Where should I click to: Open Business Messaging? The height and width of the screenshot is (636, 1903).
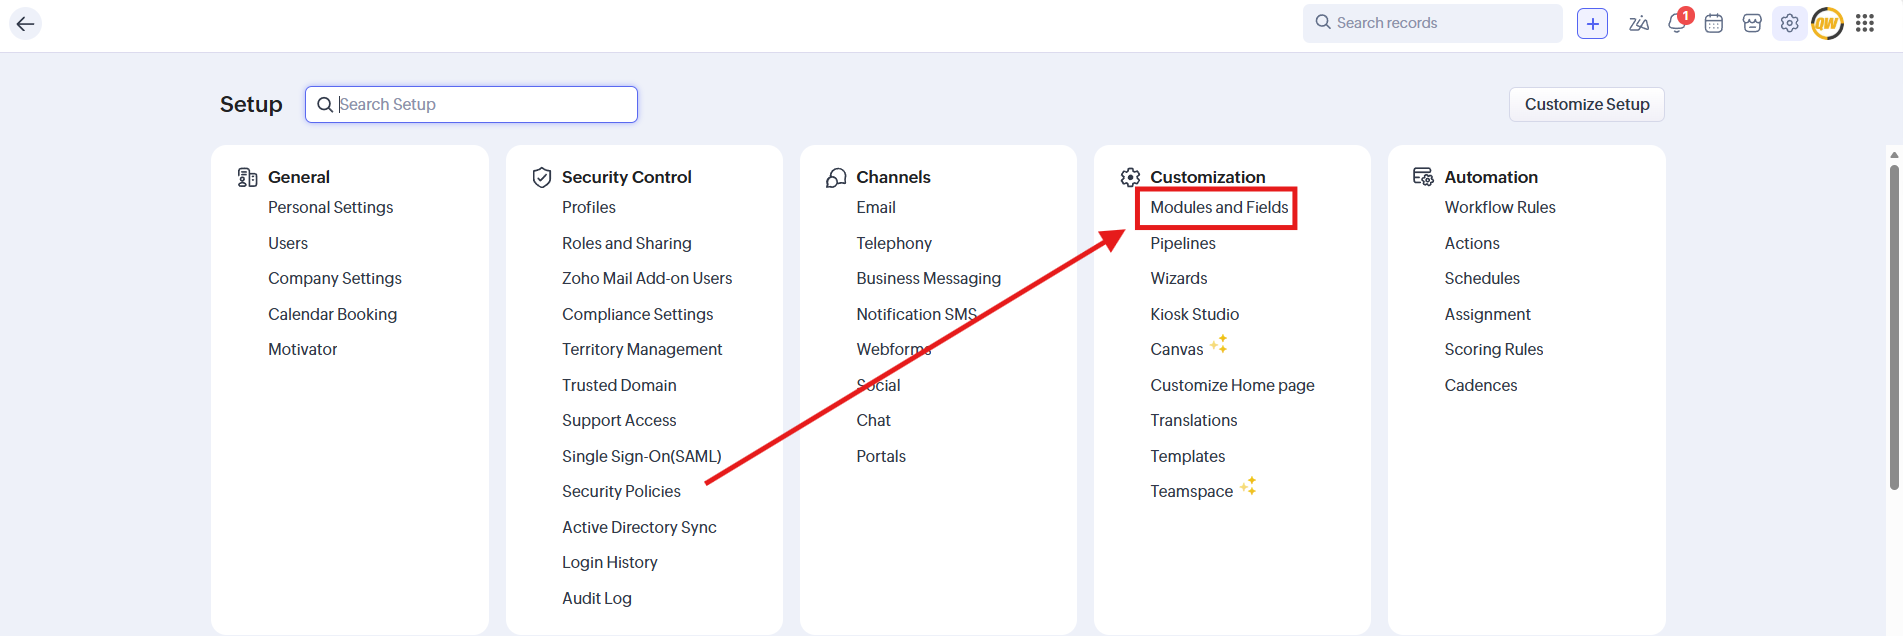929,278
